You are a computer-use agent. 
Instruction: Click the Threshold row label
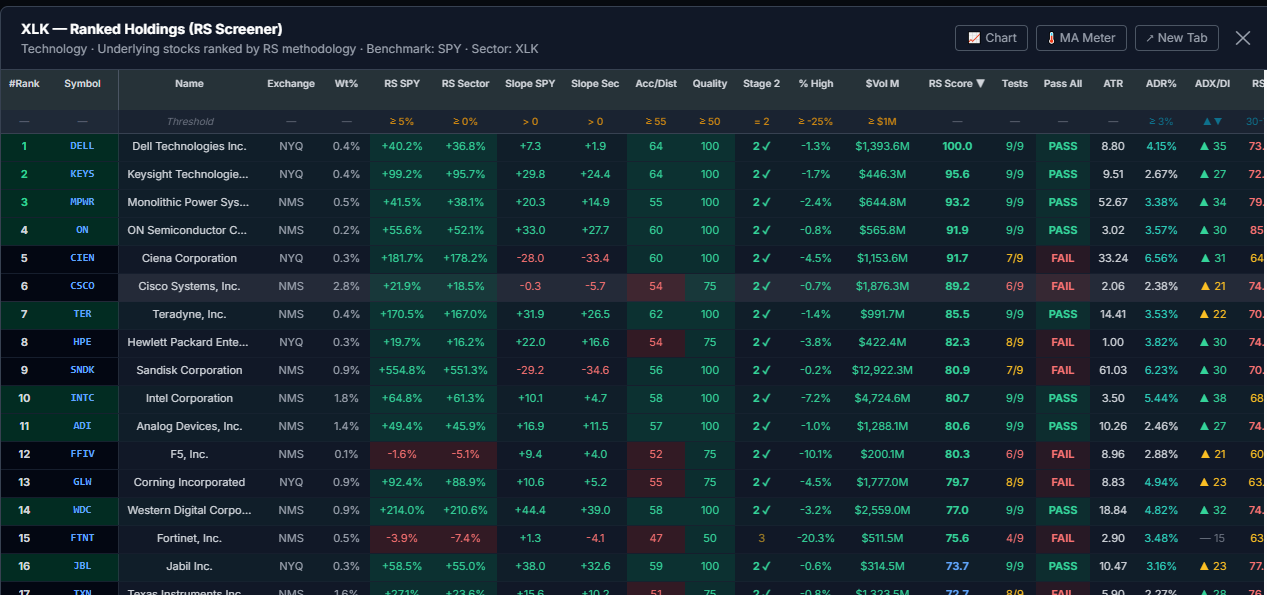click(x=189, y=121)
